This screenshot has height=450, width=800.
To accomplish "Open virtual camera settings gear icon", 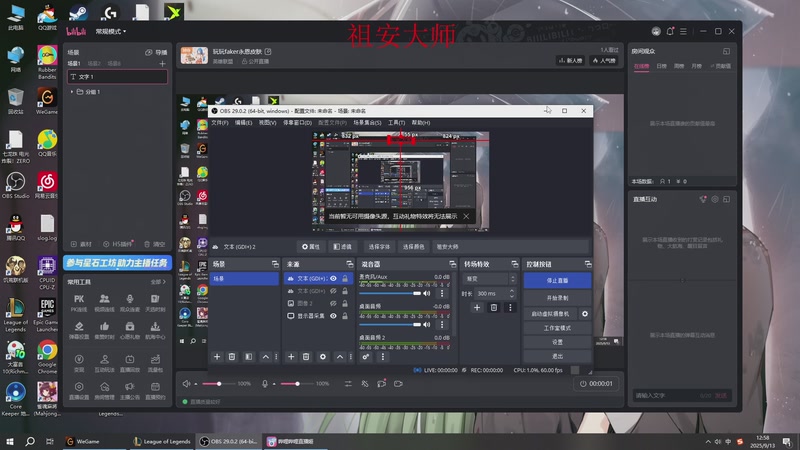I will [585, 314].
